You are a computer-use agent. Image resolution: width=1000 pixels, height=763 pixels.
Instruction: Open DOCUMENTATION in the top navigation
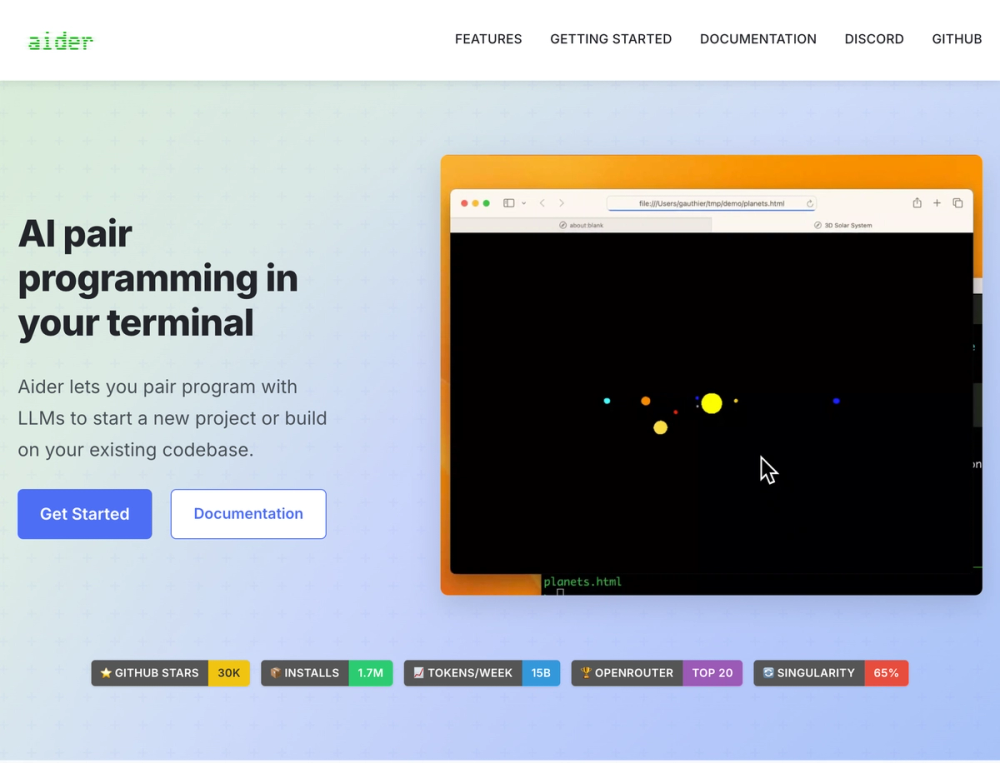tap(758, 39)
